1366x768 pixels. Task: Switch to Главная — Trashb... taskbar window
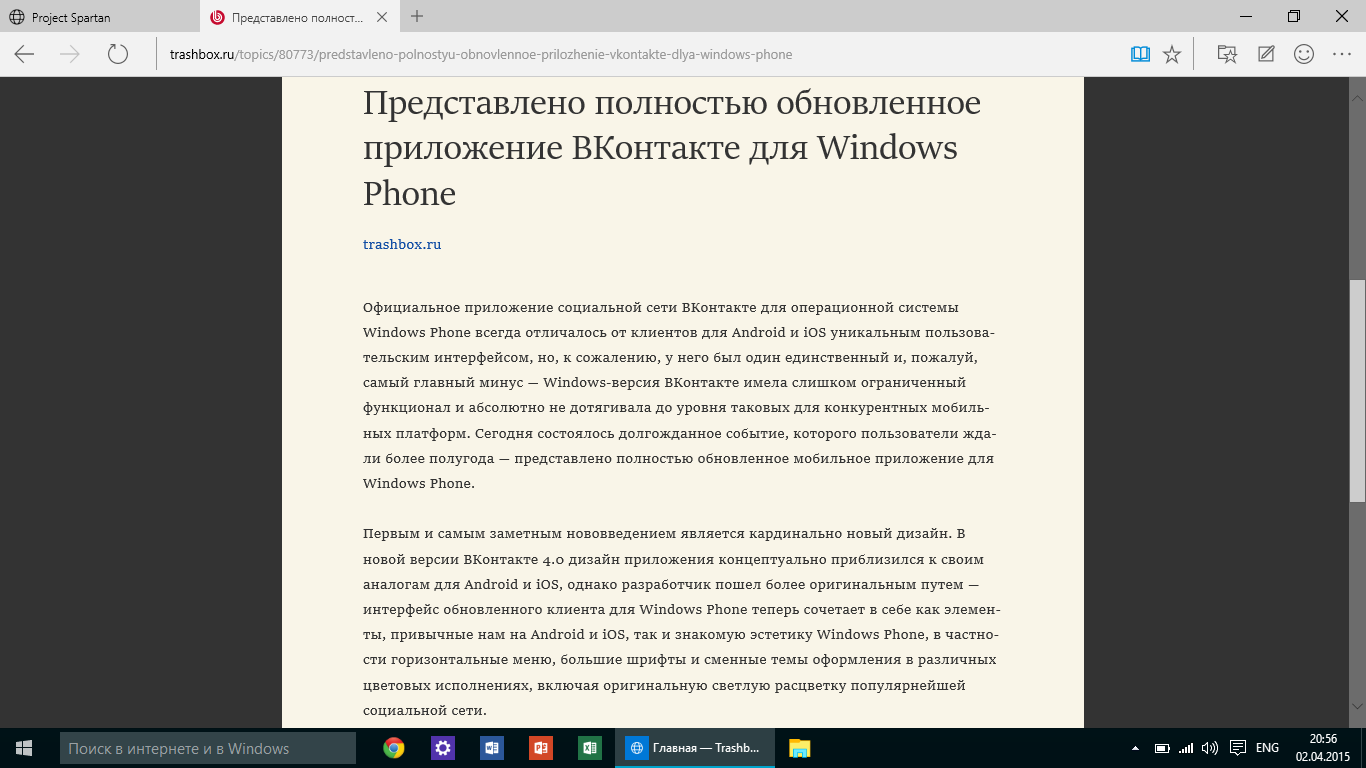pos(693,748)
